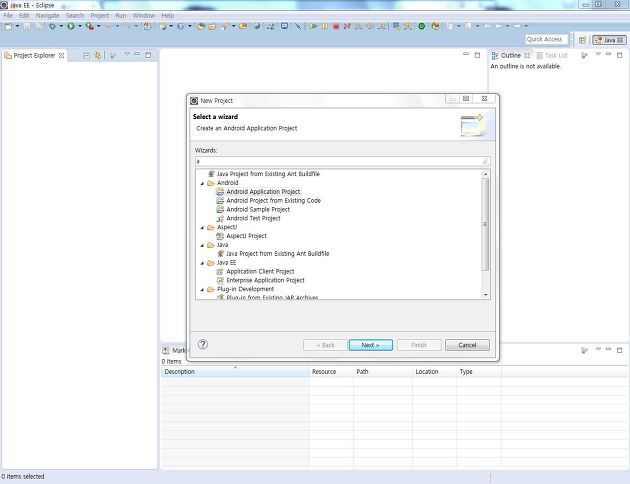Collapse the Java EE folder in wizard tree
Image resolution: width=630 pixels, height=484 pixels.
[202, 263]
